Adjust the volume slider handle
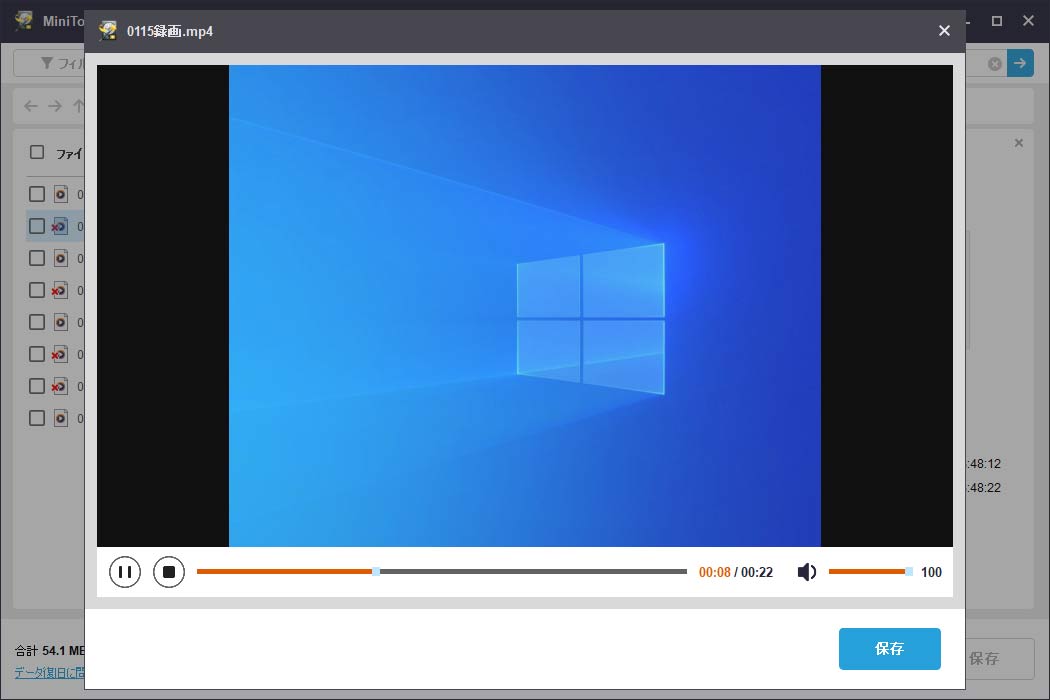Screen dimensions: 1050x700 click(x=909, y=571)
